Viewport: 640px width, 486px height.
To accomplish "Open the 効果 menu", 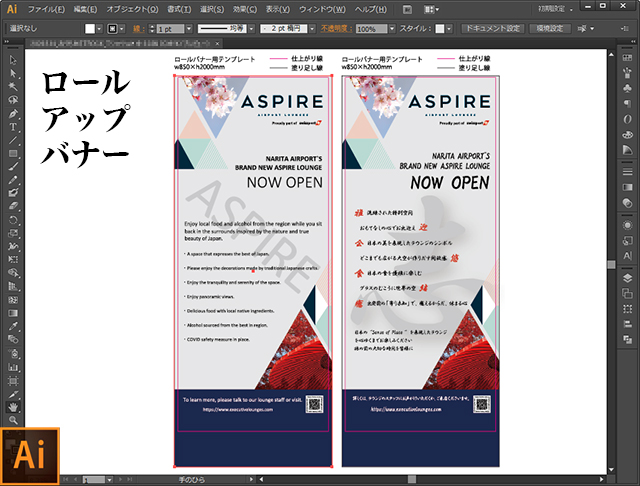I will (x=245, y=9).
